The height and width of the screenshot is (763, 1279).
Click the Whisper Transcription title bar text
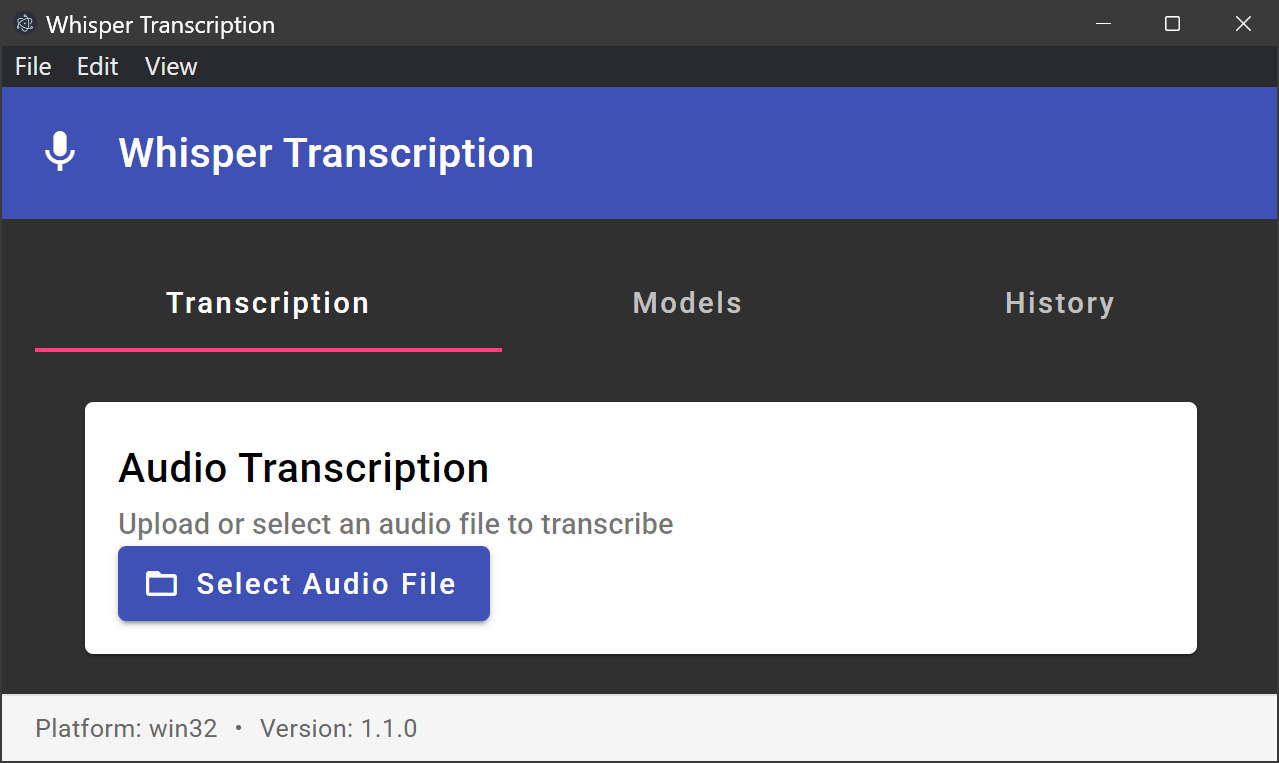(x=160, y=25)
